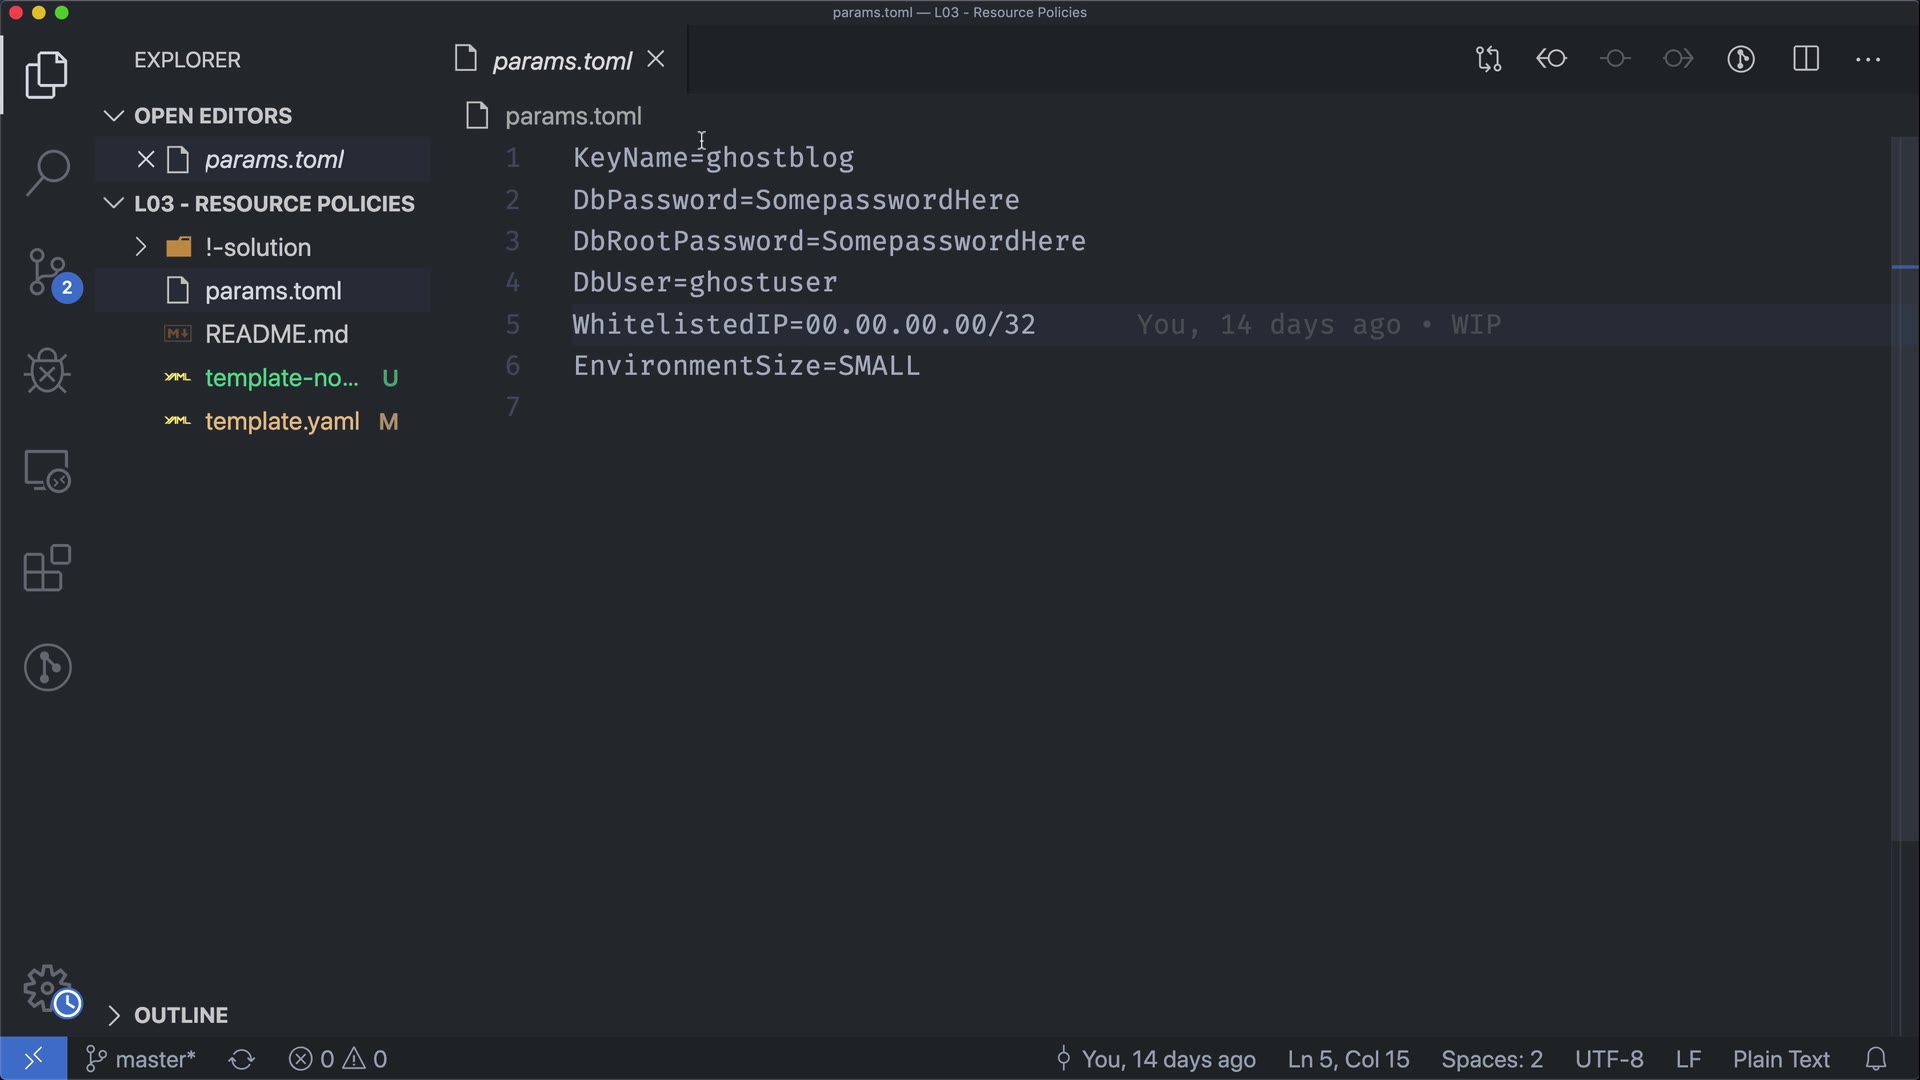Click master branch in status bar
The image size is (1920, 1080).
pyautogui.click(x=141, y=1059)
